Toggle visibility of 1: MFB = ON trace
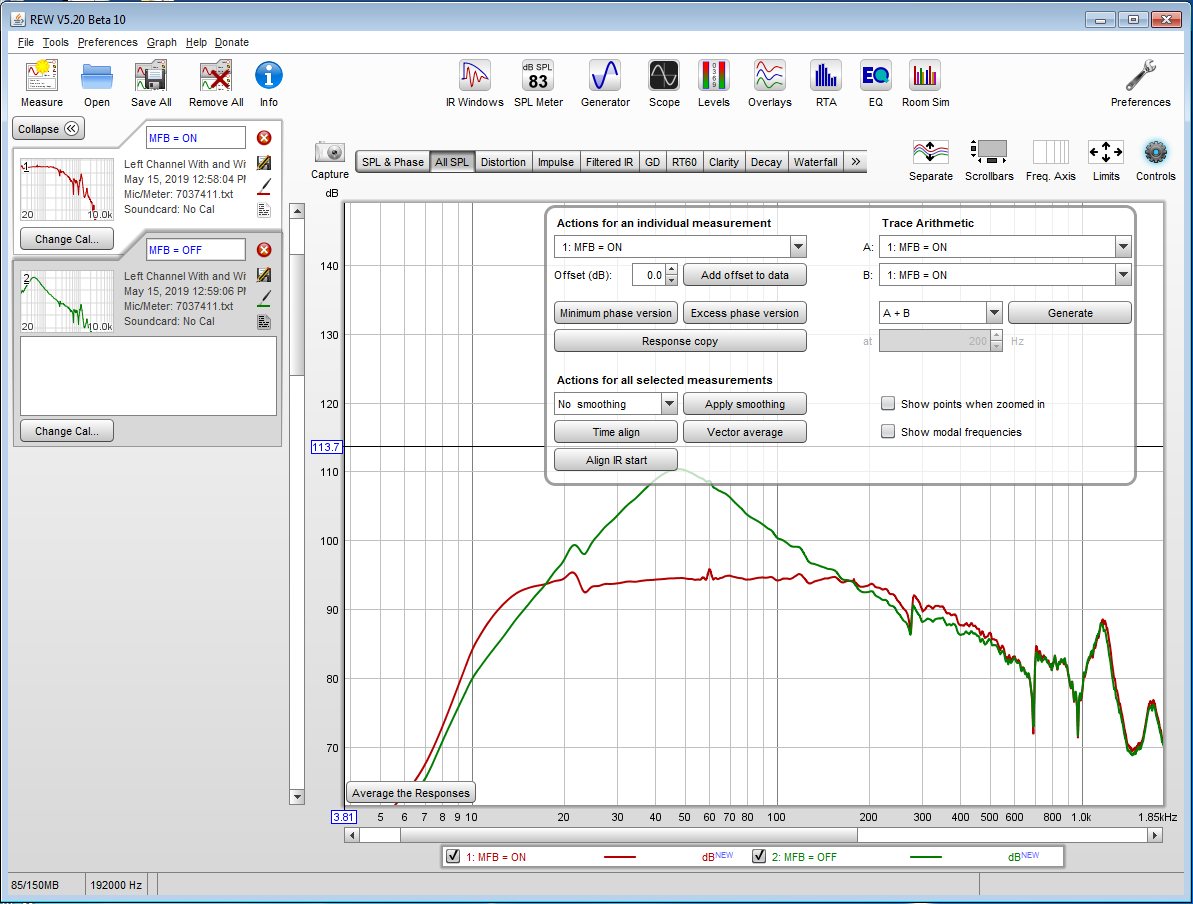Image resolution: width=1193 pixels, height=904 pixels. pyautogui.click(x=453, y=856)
